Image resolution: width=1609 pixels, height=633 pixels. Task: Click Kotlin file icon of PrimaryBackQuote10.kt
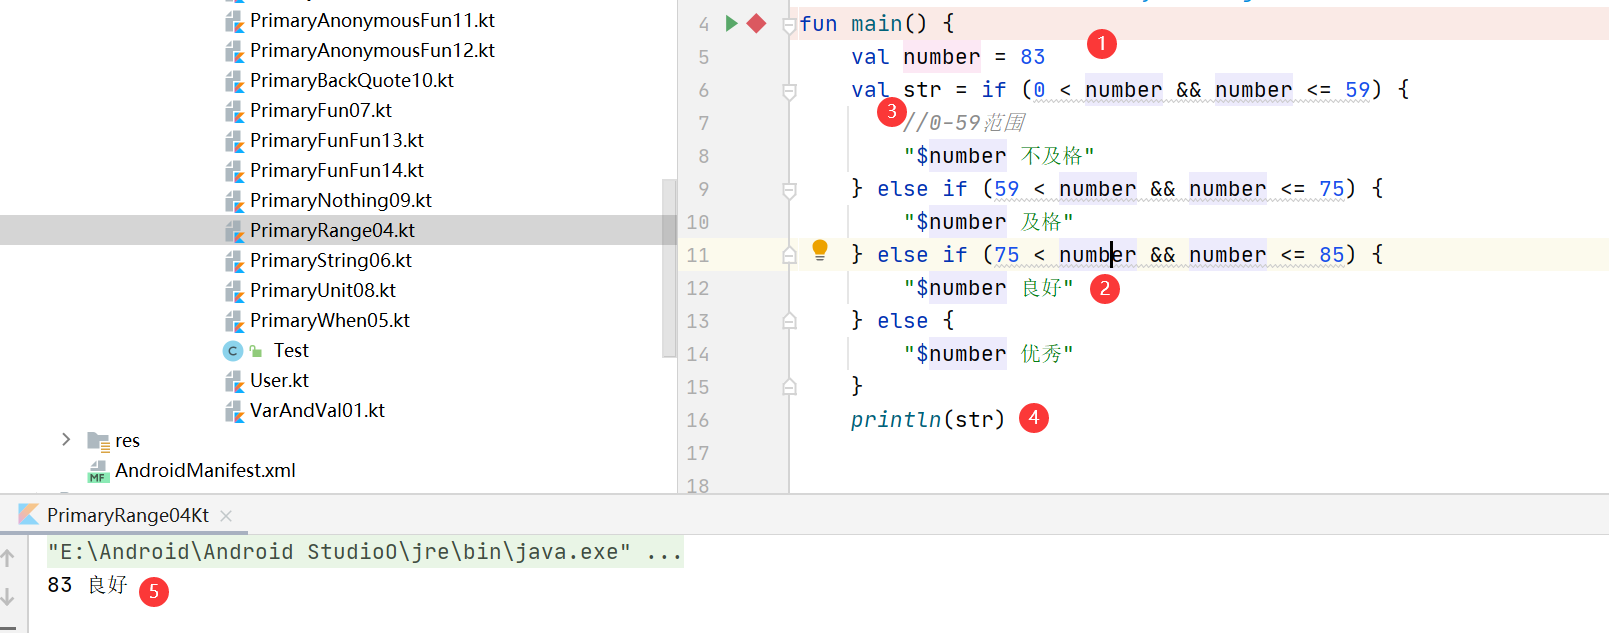pos(234,81)
